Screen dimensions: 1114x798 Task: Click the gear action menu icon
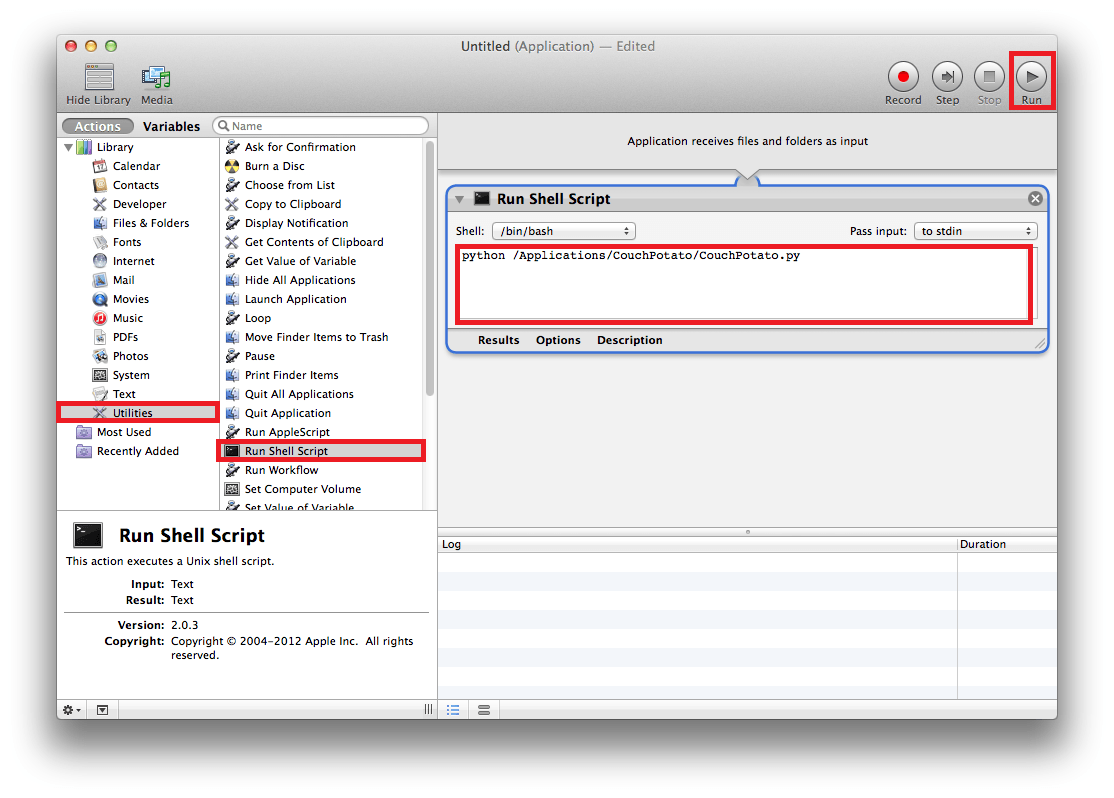pyautogui.click(x=72, y=710)
